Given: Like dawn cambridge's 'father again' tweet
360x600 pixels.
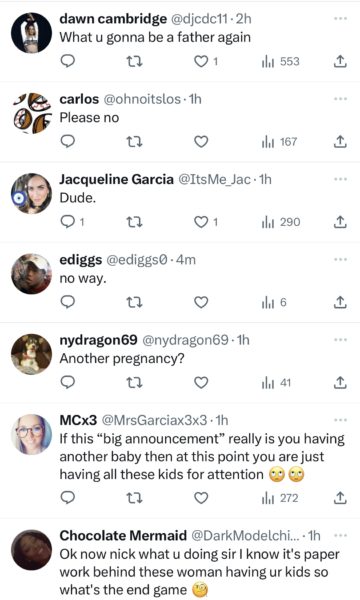Looking at the screenshot, I should 201,61.
